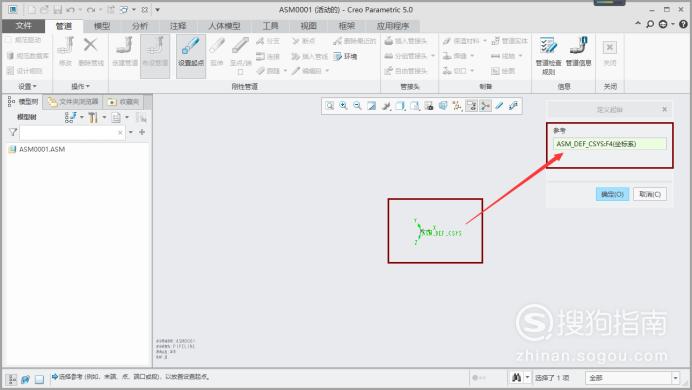Click the 设置起点 (Set Start) pipe tool
This screenshot has width=692, height=390.
[x=191, y=56]
